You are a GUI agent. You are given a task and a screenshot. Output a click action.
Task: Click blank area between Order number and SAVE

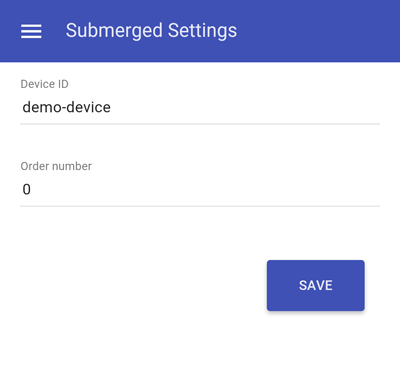(x=200, y=233)
